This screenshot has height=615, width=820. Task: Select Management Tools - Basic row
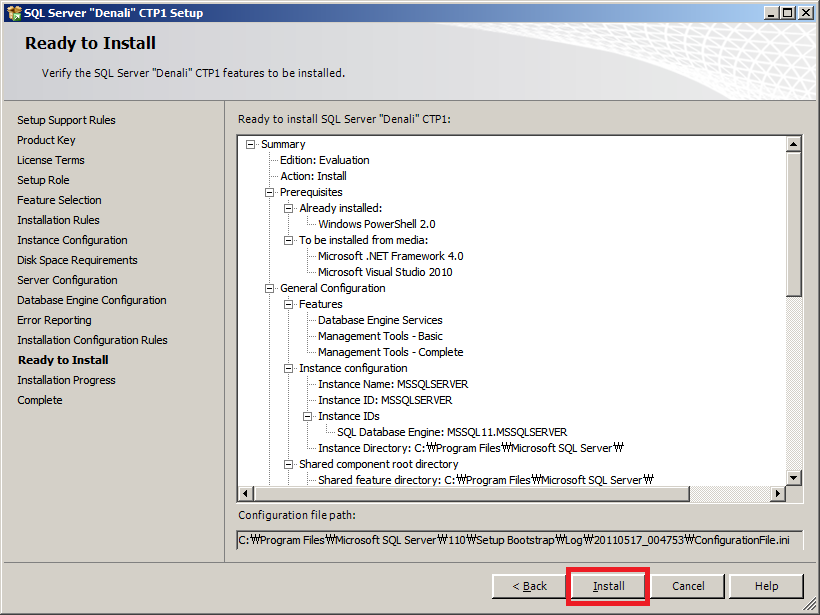(380, 336)
